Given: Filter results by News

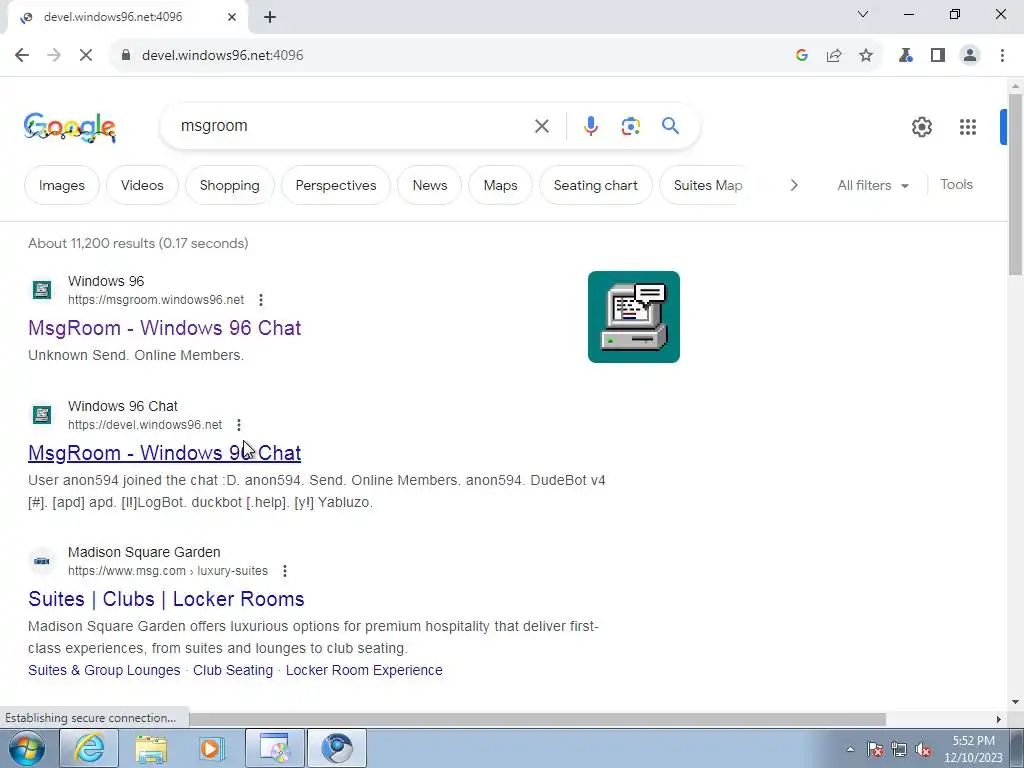Looking at the screenshot, I should [x=430, y=185].
